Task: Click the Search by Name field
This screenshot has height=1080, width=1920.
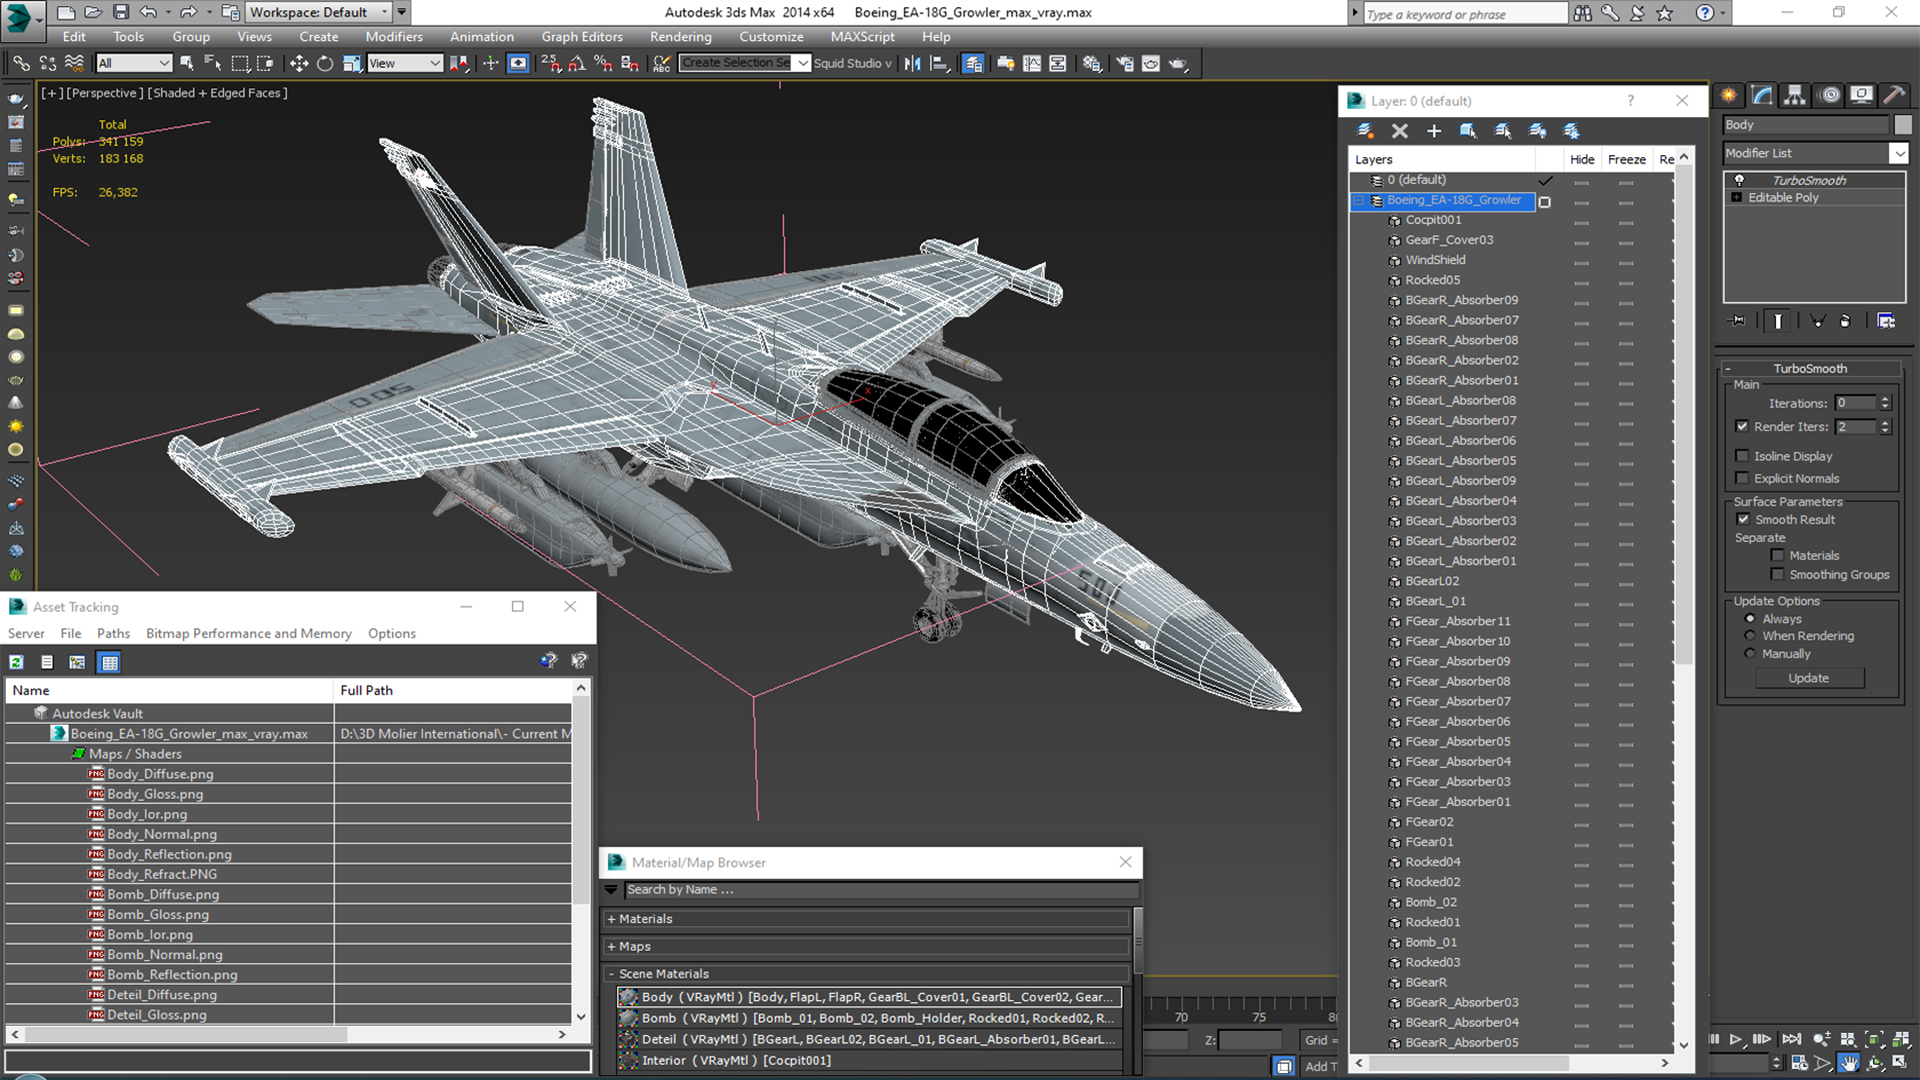Action: [880, 889]
